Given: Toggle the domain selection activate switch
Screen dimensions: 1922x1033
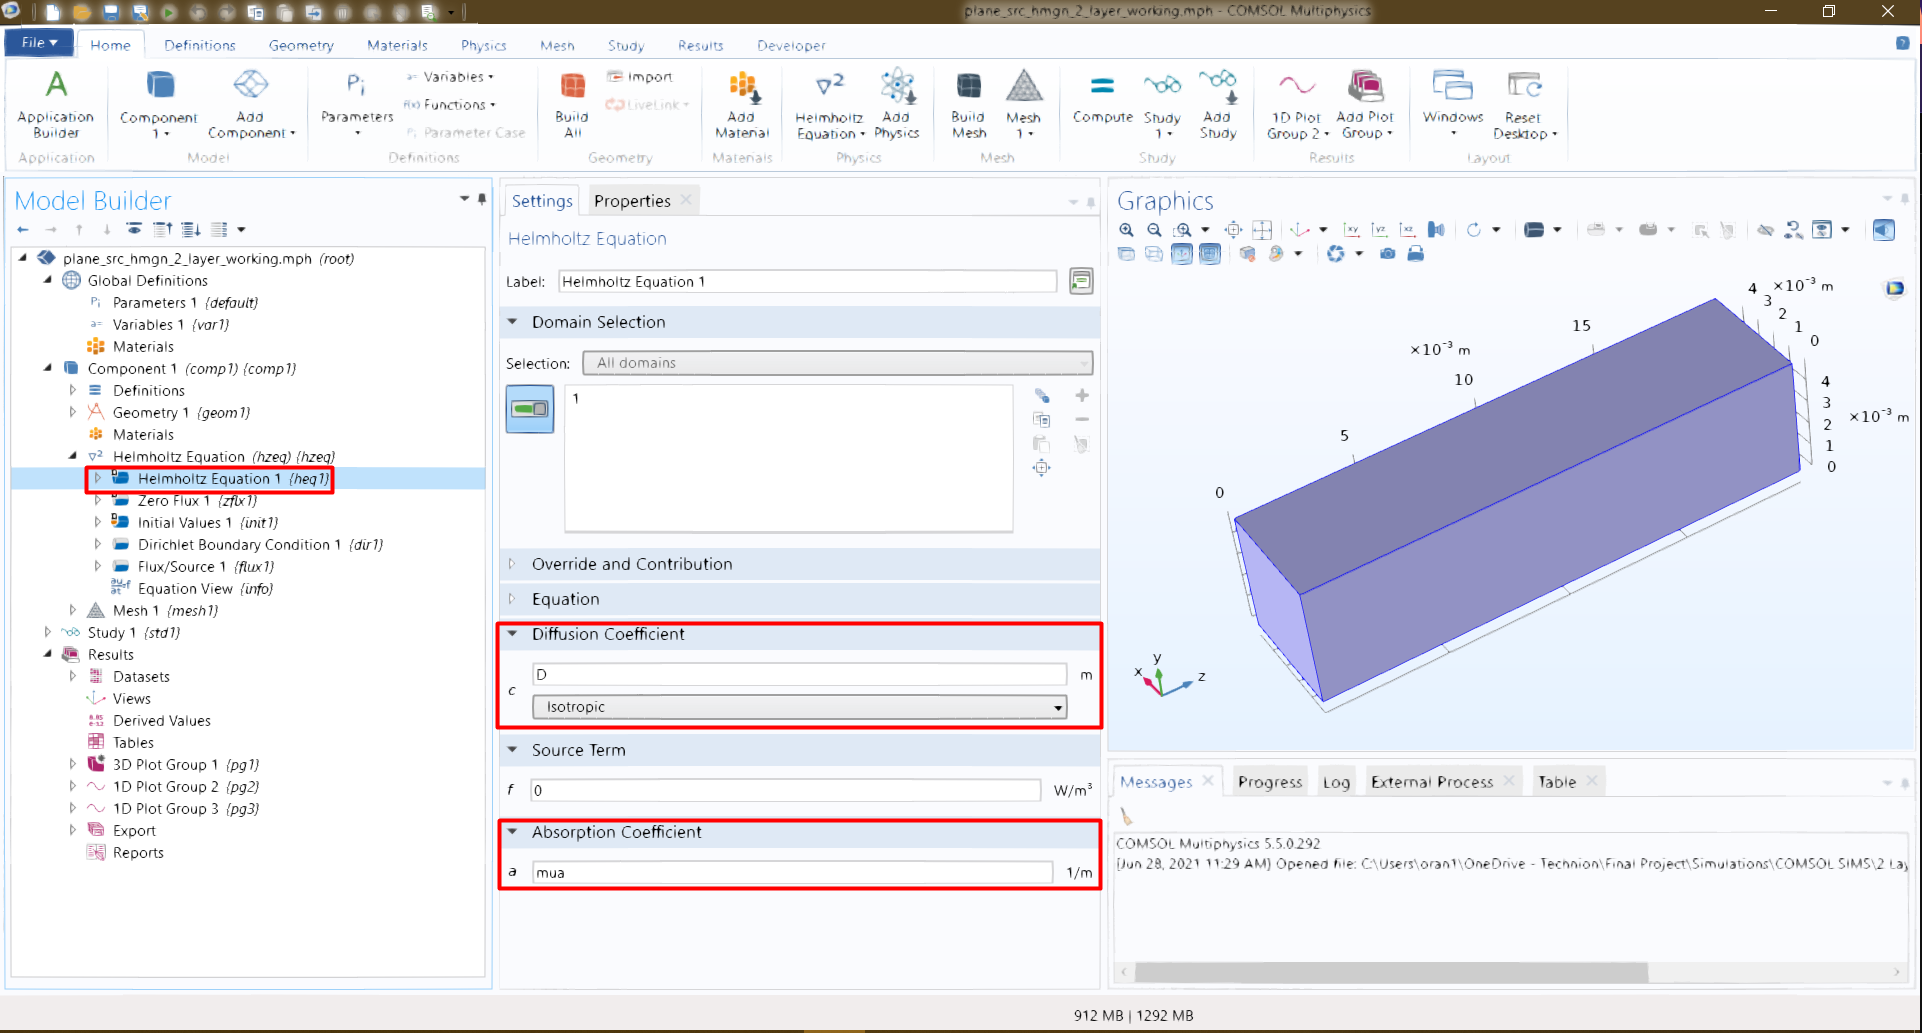Looking at the screenshot, I should coord(530,409).
